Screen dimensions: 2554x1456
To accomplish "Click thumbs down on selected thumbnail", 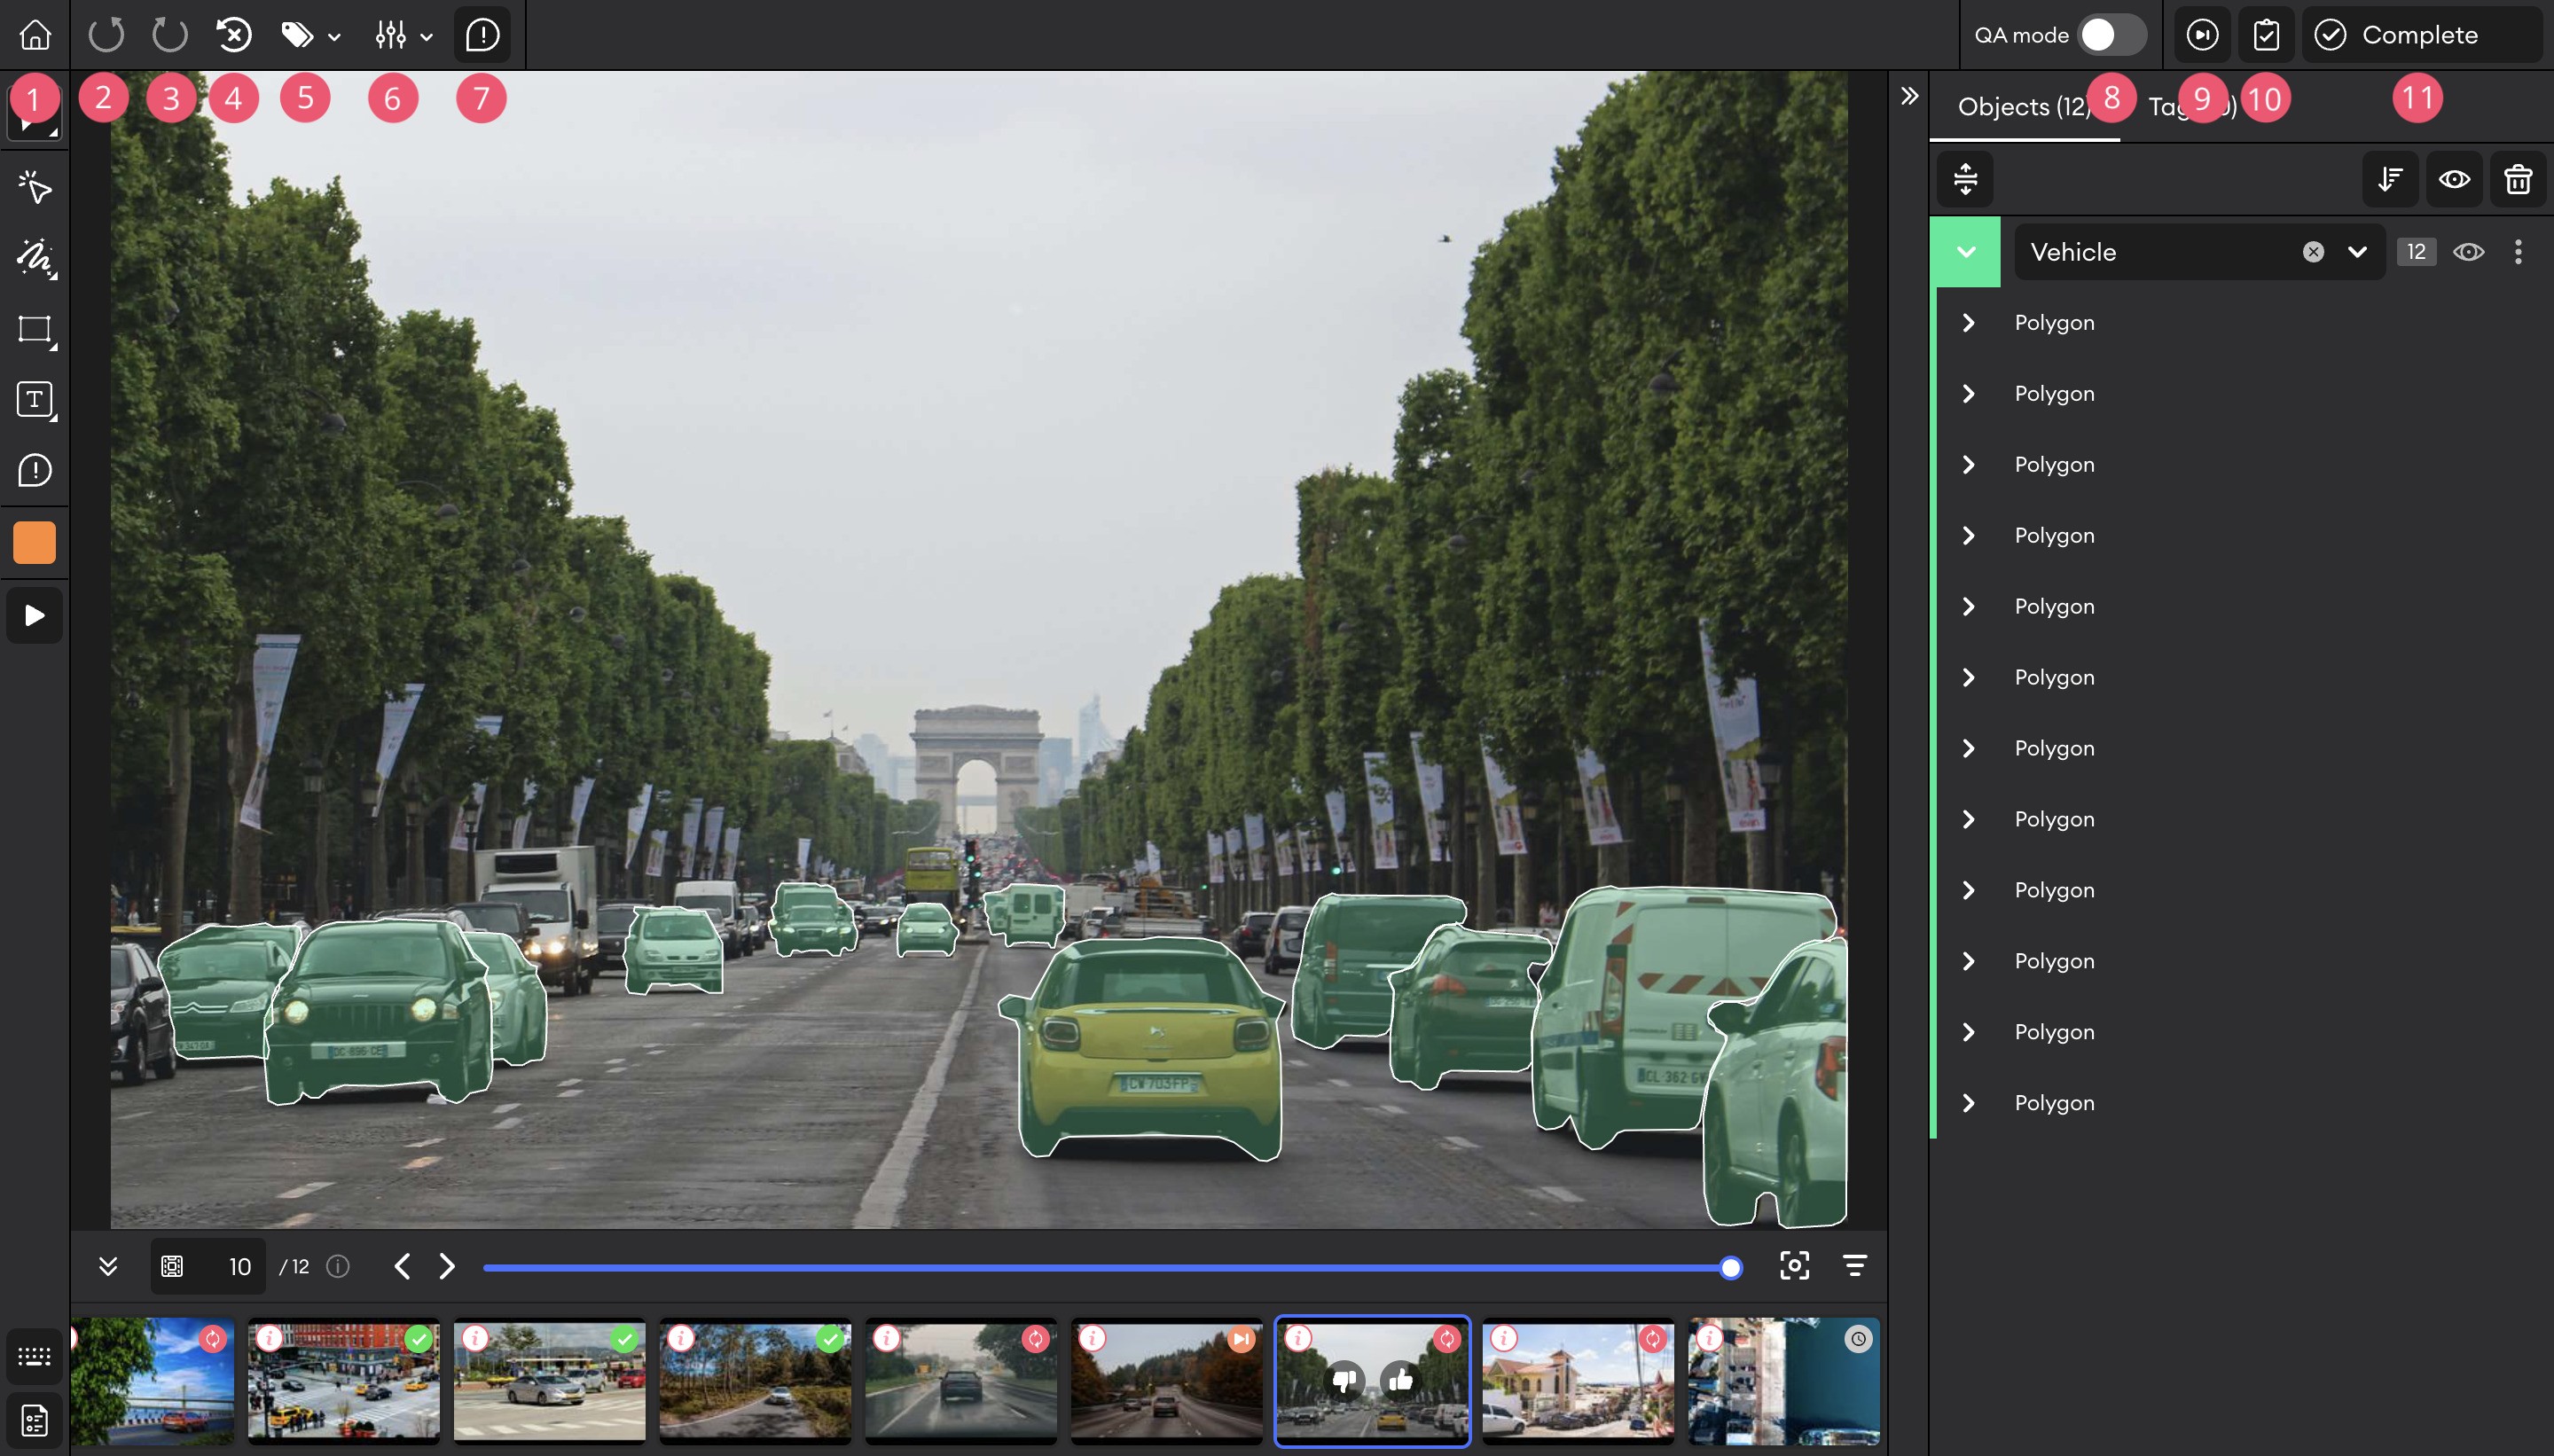I will pos(1345,1380).
